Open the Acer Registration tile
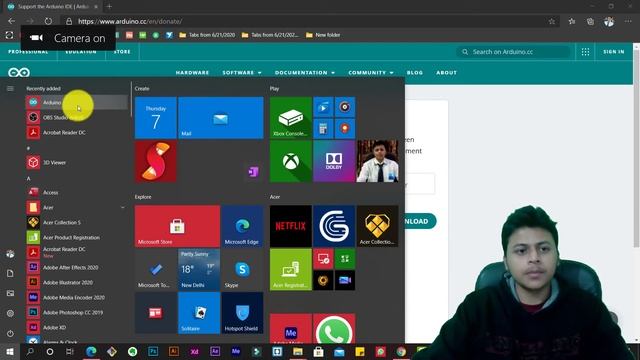This screenshot has height=360, width=640. [x=291, y=269]
